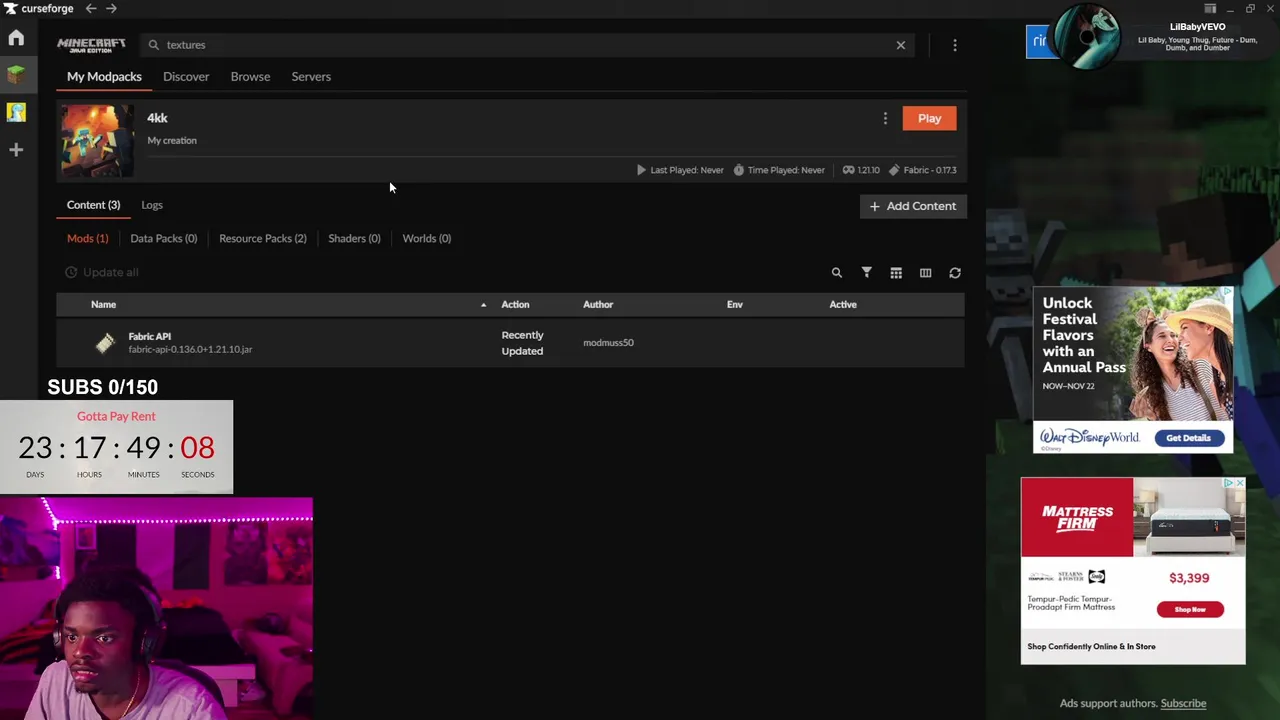Show the Worlds (0) category
1280x720 pixels.
click(426, 239)
